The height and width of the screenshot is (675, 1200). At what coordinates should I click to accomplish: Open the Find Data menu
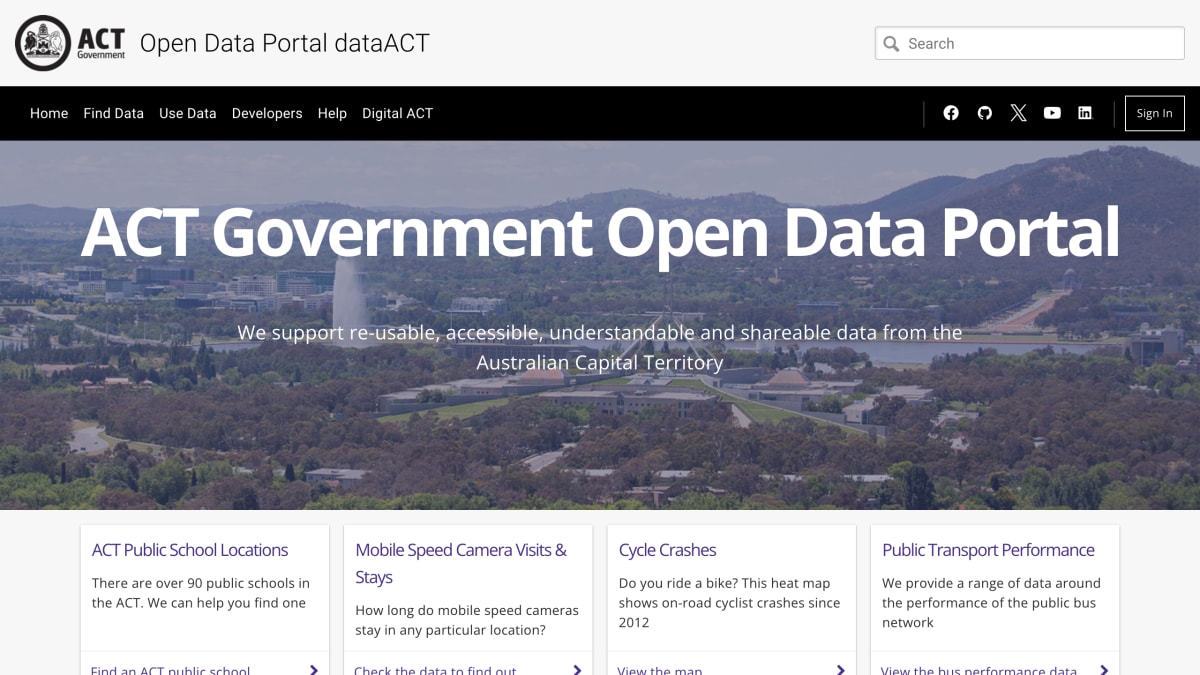click(113, 113)
